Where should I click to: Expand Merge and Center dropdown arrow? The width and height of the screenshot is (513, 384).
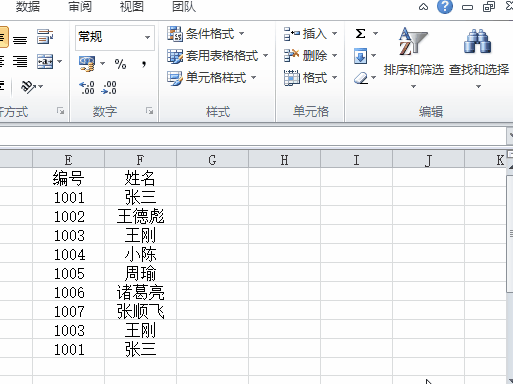pos(60,62)
